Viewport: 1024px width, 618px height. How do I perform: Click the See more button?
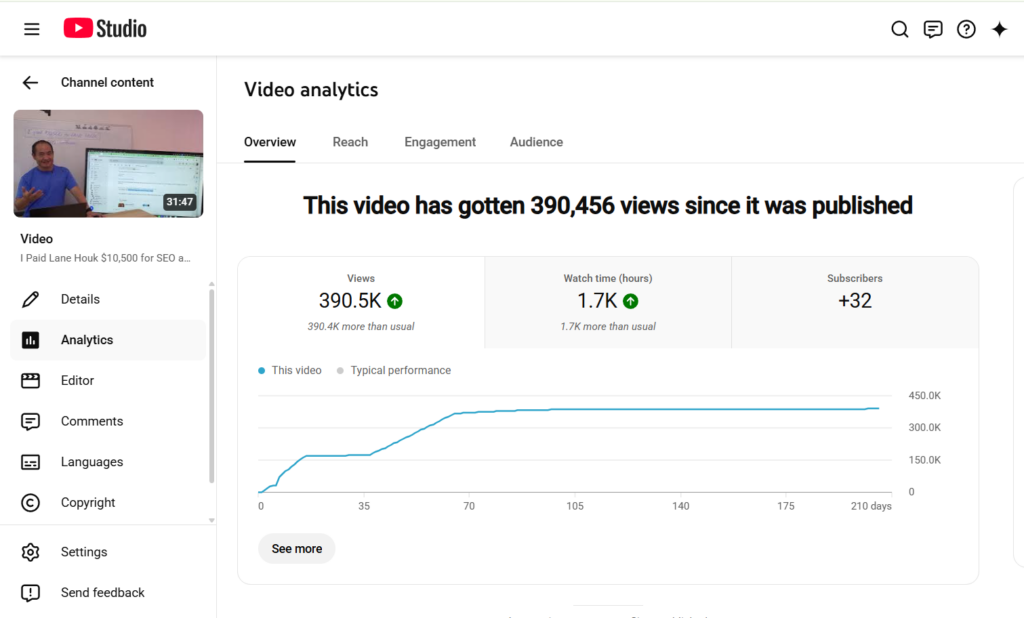pos(296,549)
